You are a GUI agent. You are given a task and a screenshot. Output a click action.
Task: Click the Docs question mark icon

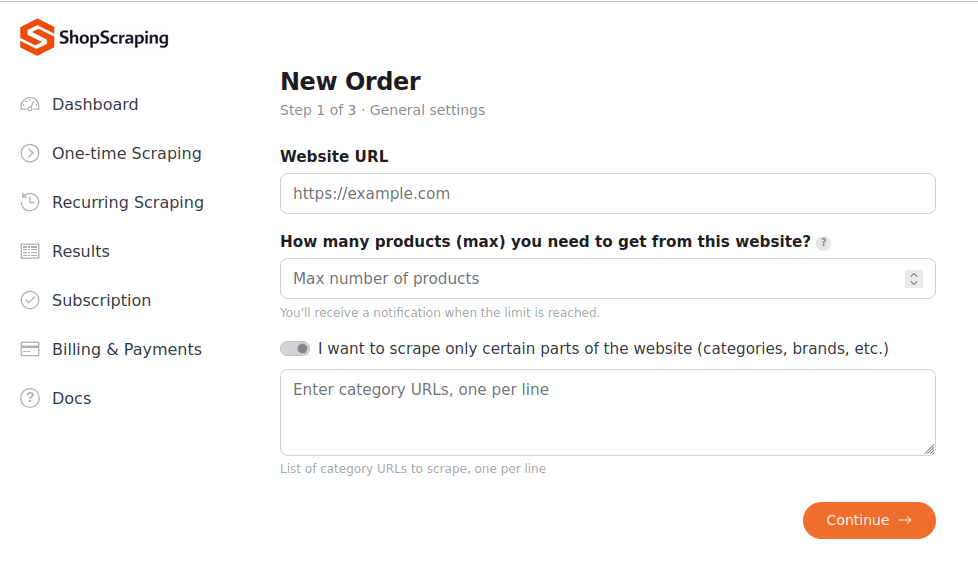click(30, 398)
